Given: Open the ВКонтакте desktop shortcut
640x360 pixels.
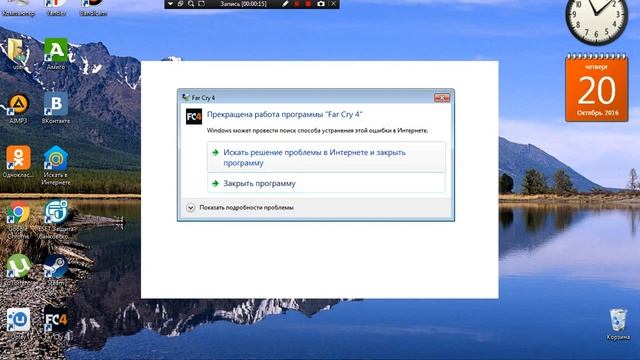Looking at the screenshot, I should click(56, 107).
